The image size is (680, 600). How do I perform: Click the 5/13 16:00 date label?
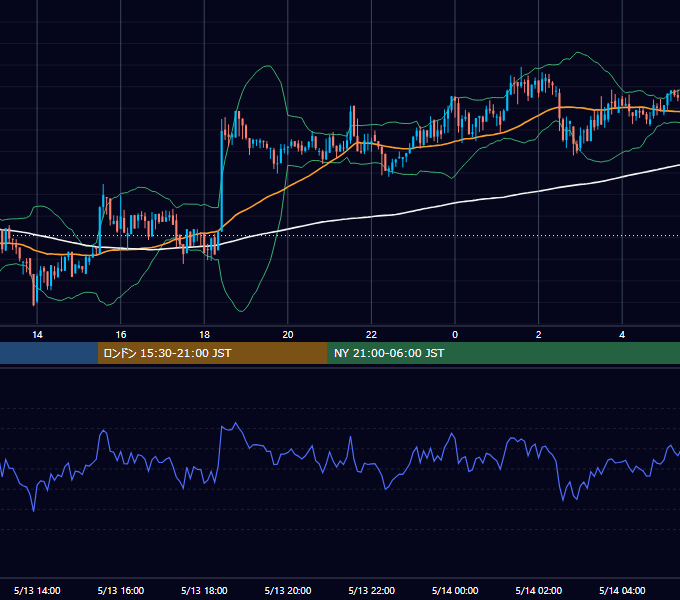(x=121, y=590)
